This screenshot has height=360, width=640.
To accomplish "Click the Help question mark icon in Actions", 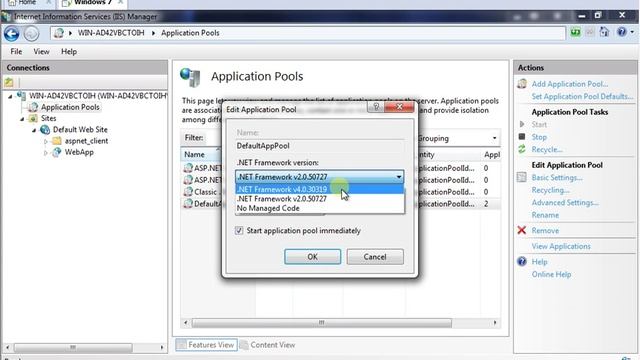I will (522, 262).
